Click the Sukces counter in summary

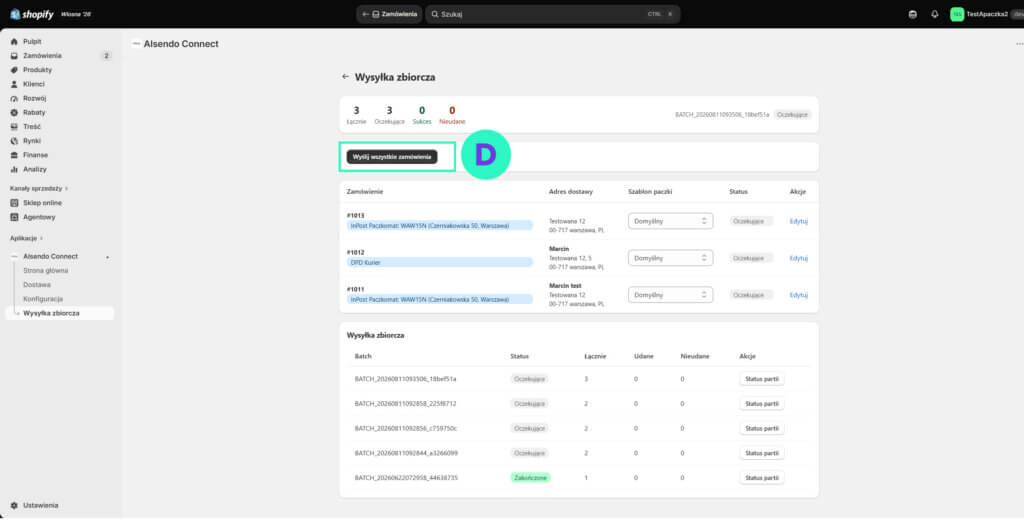[x=422, y=115]
